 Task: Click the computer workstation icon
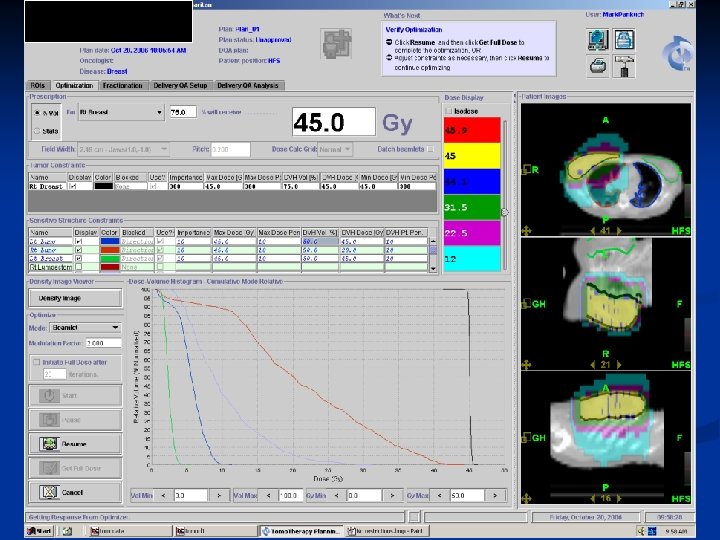pos(598,42)
